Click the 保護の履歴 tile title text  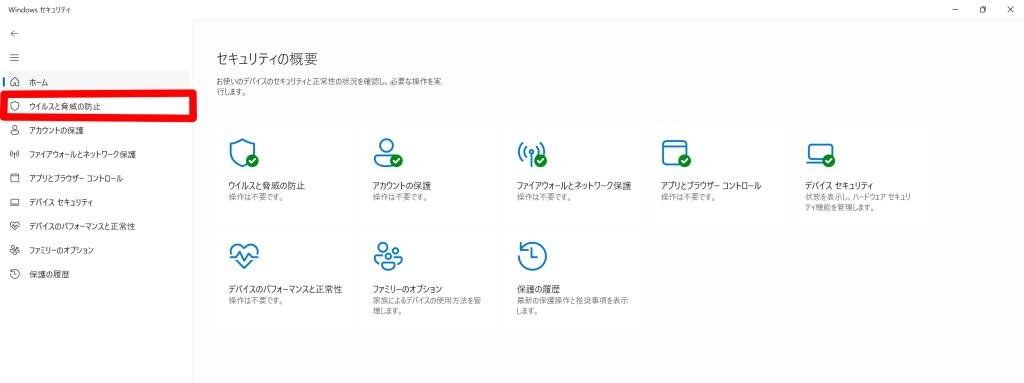click(x=538, y=288)
